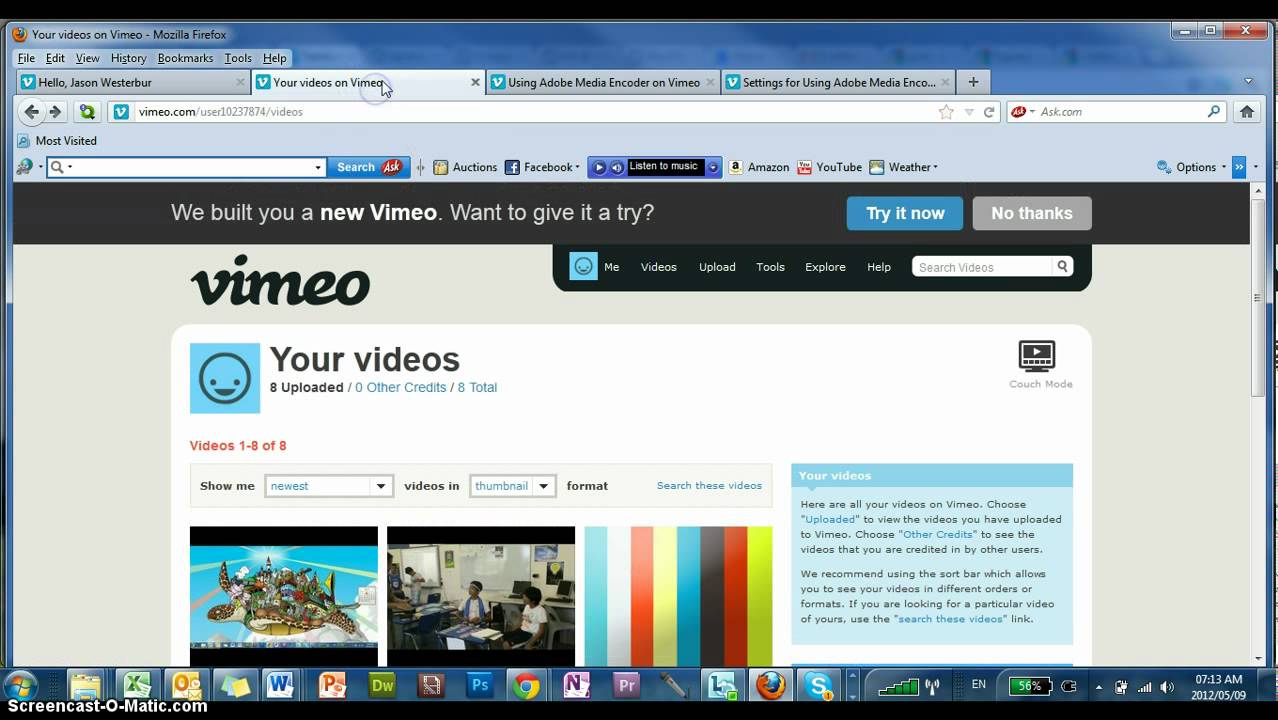
Task: Click the Vimeo site icon in the address bar
Action: (x=121, y=112)
